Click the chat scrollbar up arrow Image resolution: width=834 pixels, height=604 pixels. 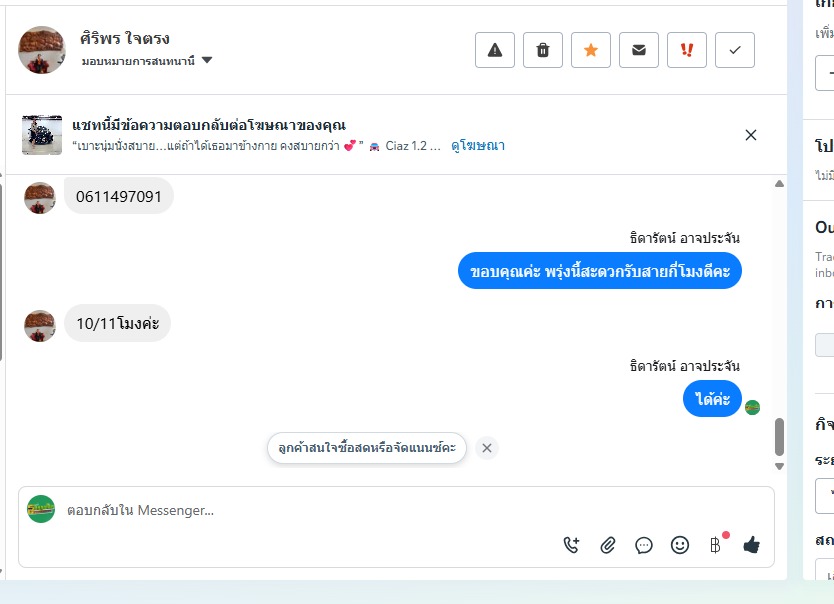click(x=780, y=184)
